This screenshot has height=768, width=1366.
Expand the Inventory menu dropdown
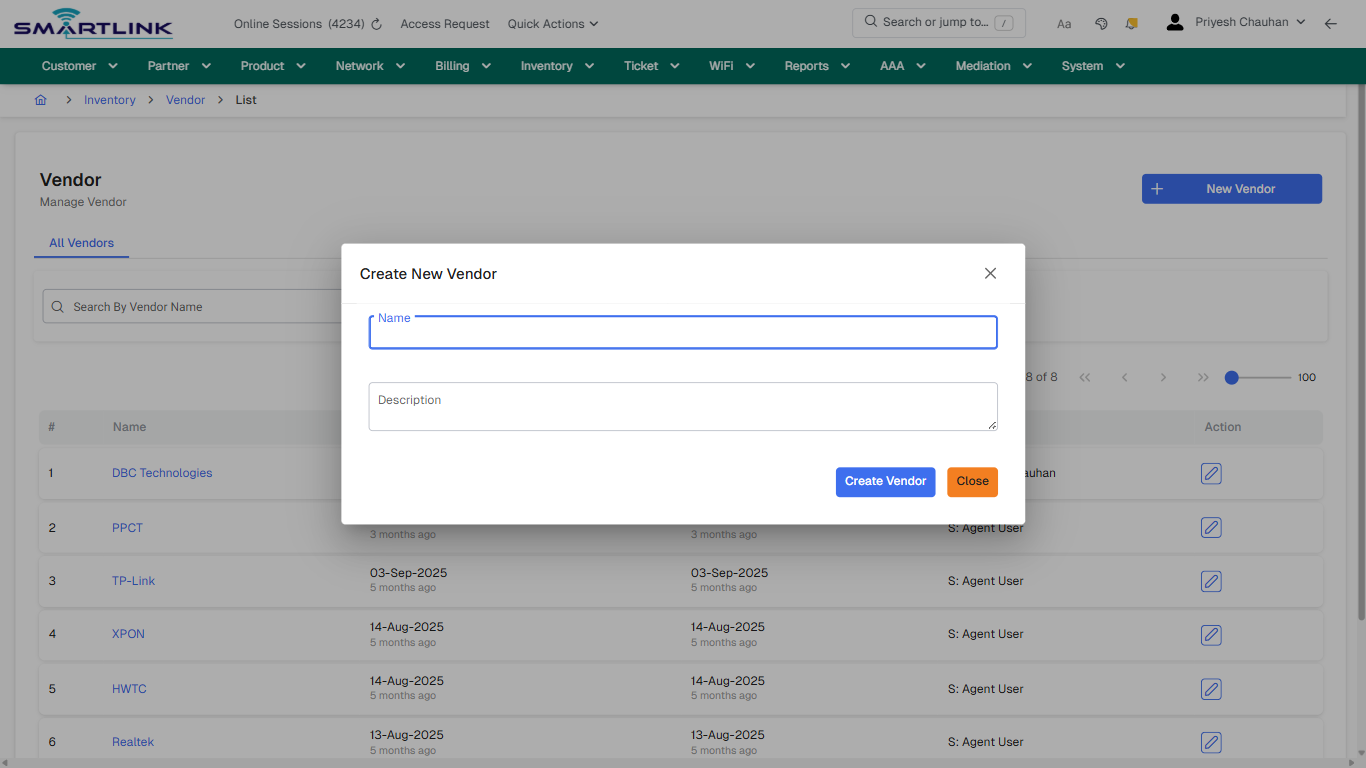coord(557,65)
